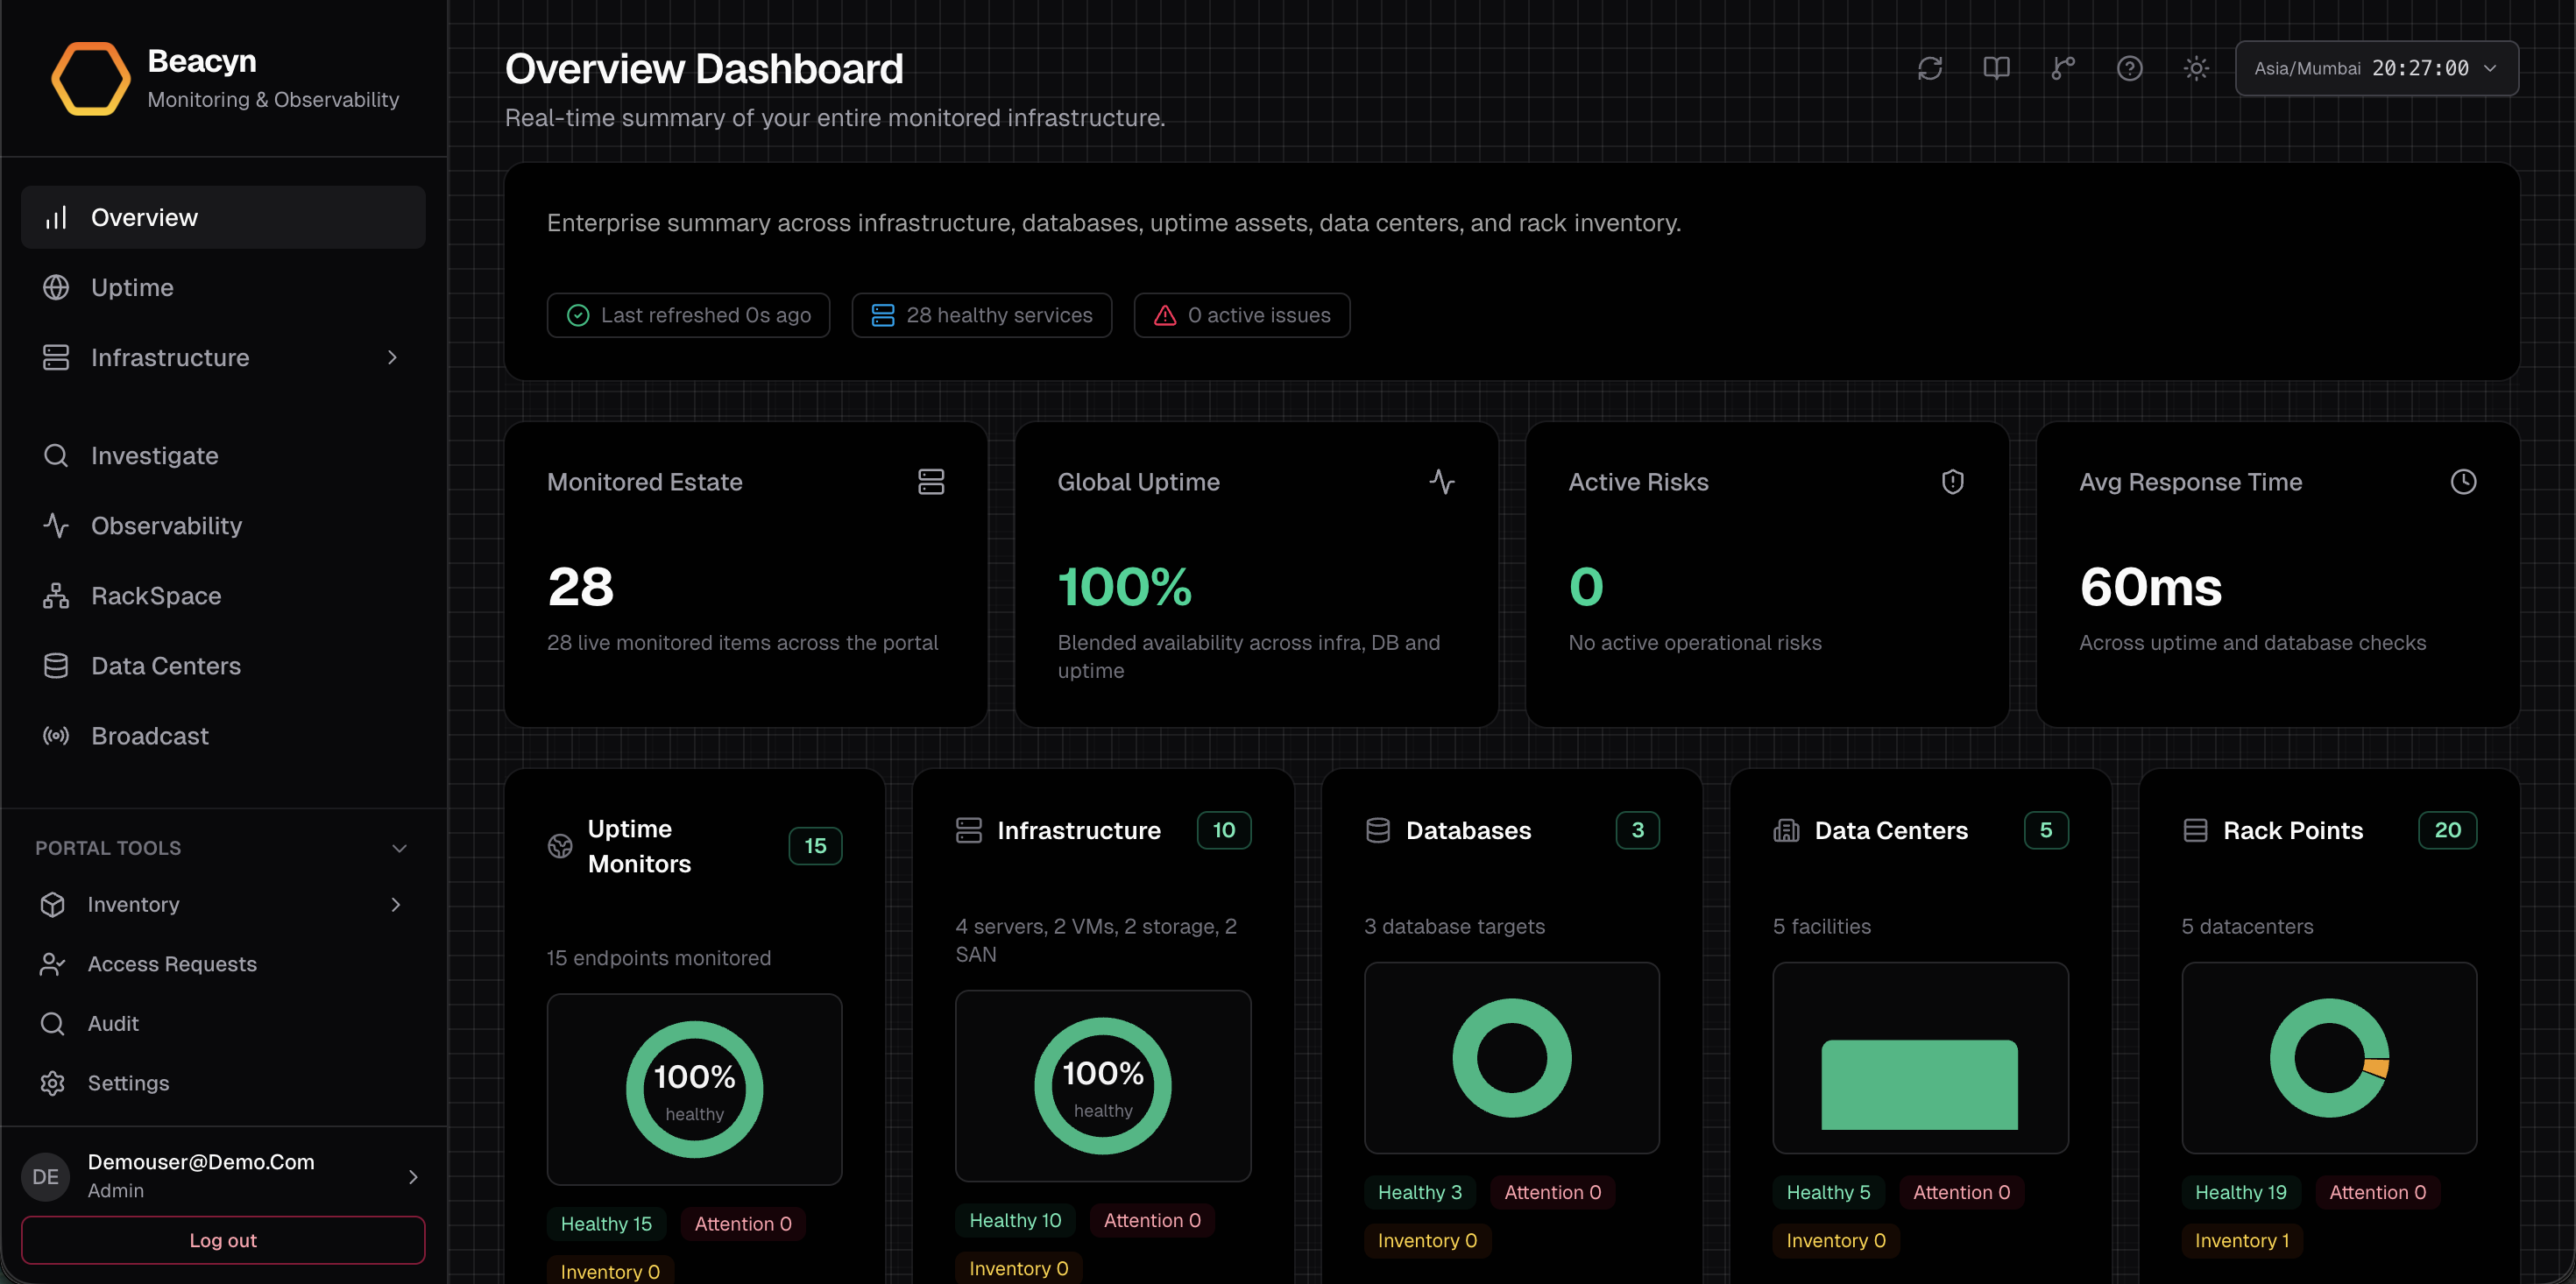The image size is (2576, 1284).
Task: Open the documentation book icon
Action: pyautogui.click(x=1996, y=68)
